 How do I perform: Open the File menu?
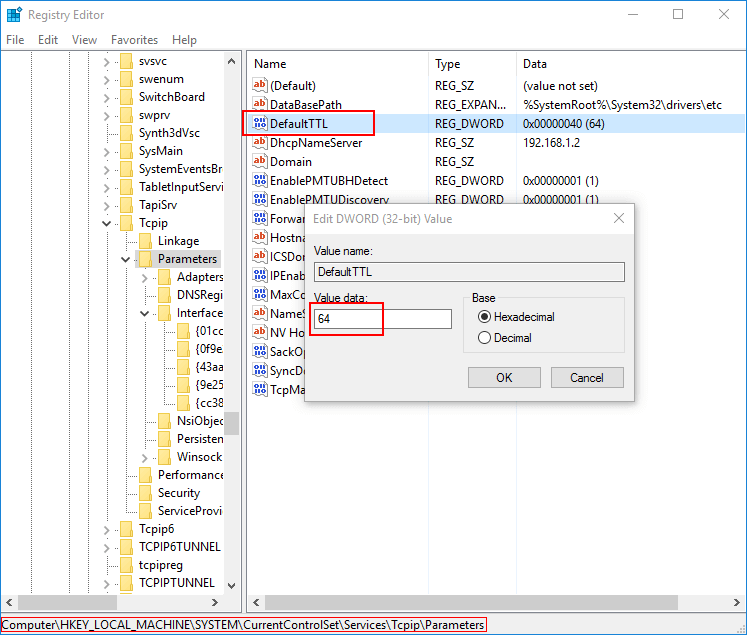(x=15, y=40)
